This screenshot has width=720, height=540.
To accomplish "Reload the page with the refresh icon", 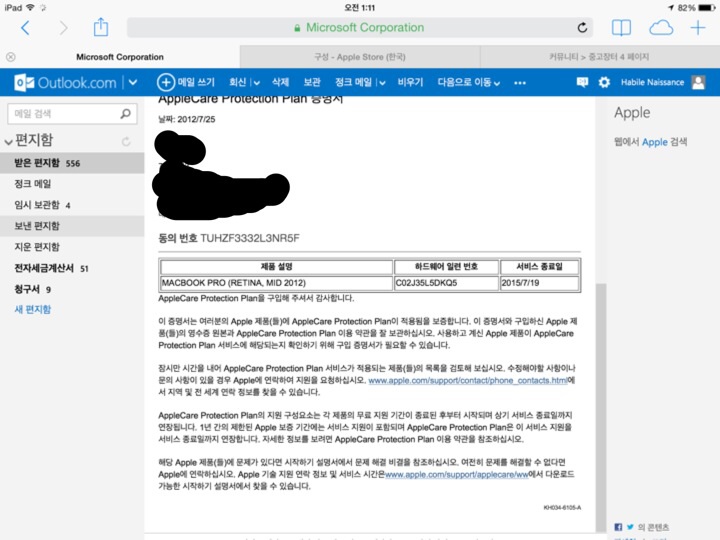I will click(x=582, y=28).
